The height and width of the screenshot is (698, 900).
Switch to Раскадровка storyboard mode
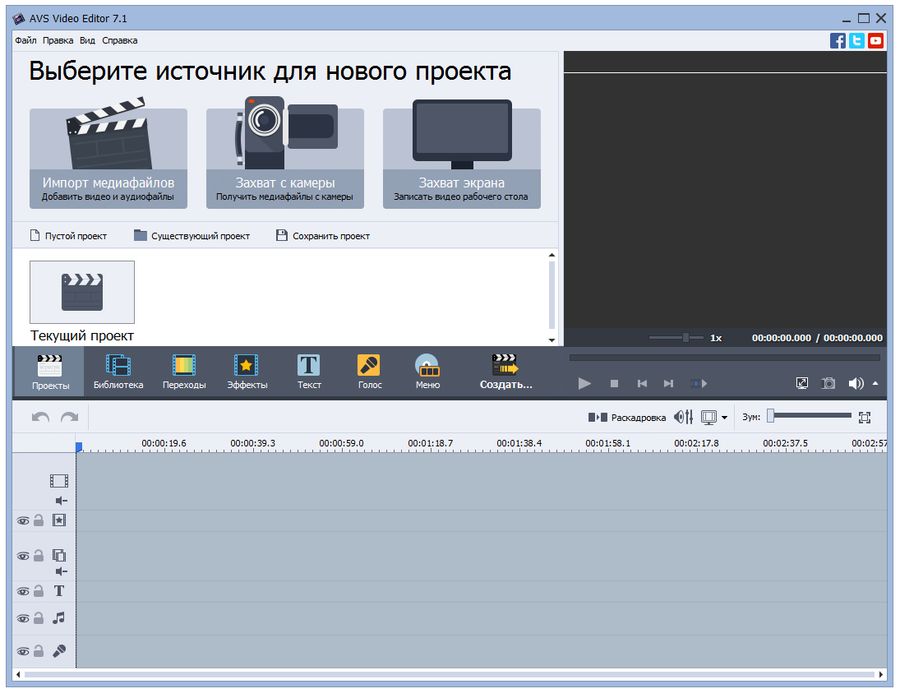tap(637, 417)
